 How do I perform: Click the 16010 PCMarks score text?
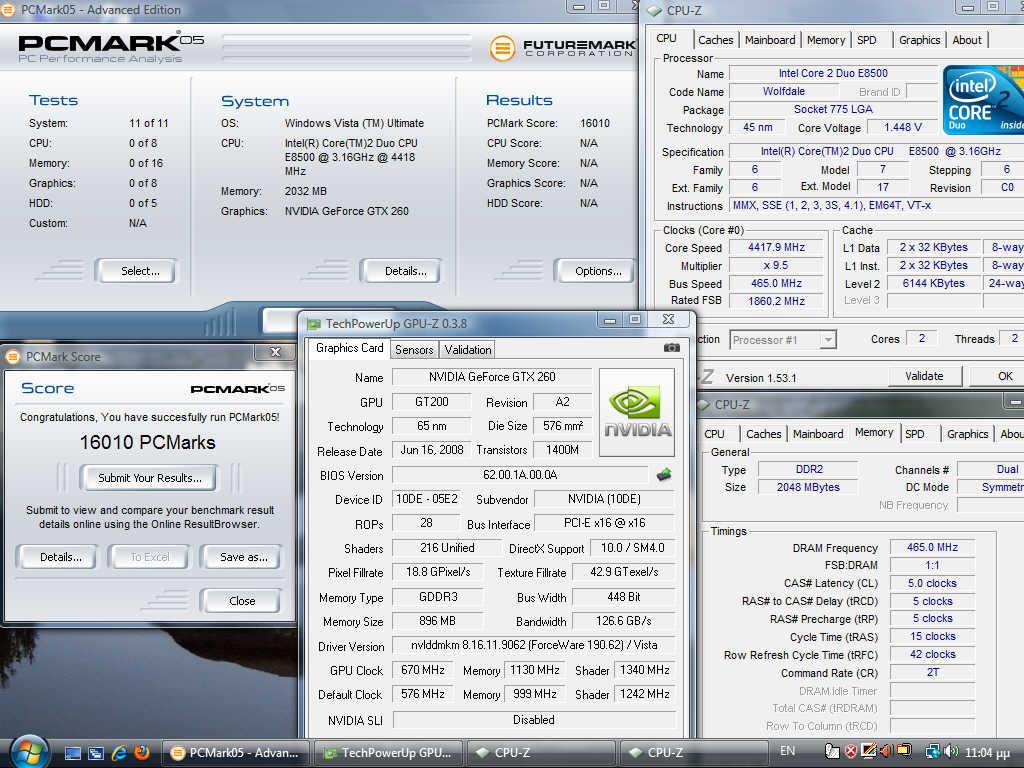click(148, 443)
